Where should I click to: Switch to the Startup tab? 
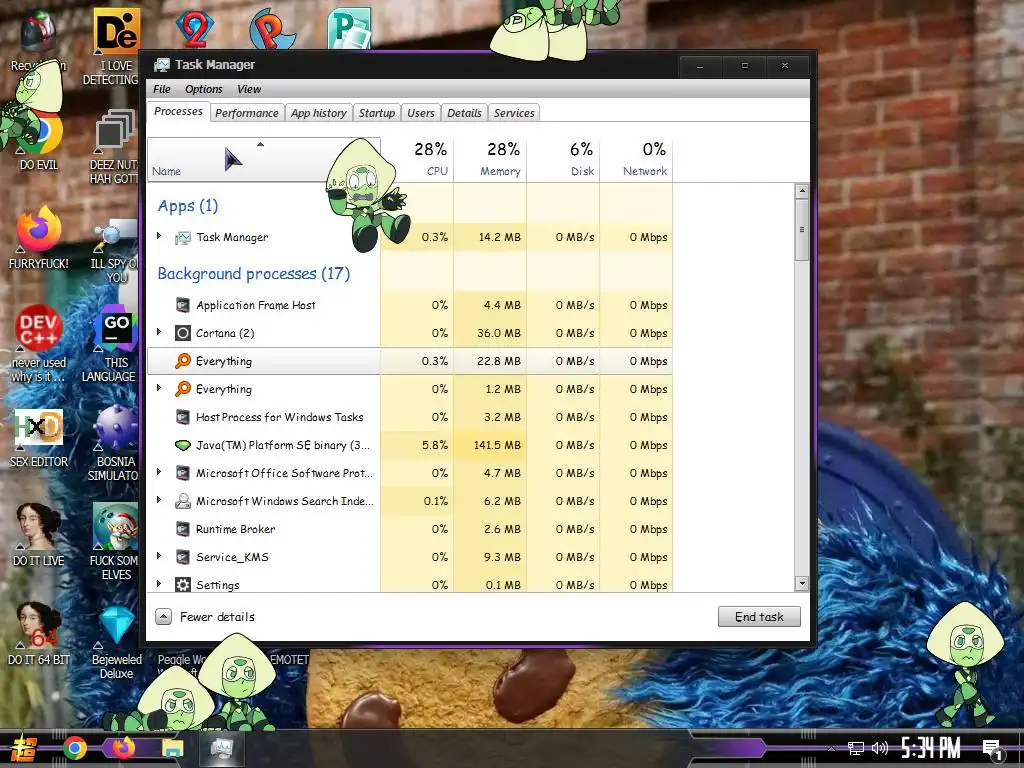click(377, 113)
